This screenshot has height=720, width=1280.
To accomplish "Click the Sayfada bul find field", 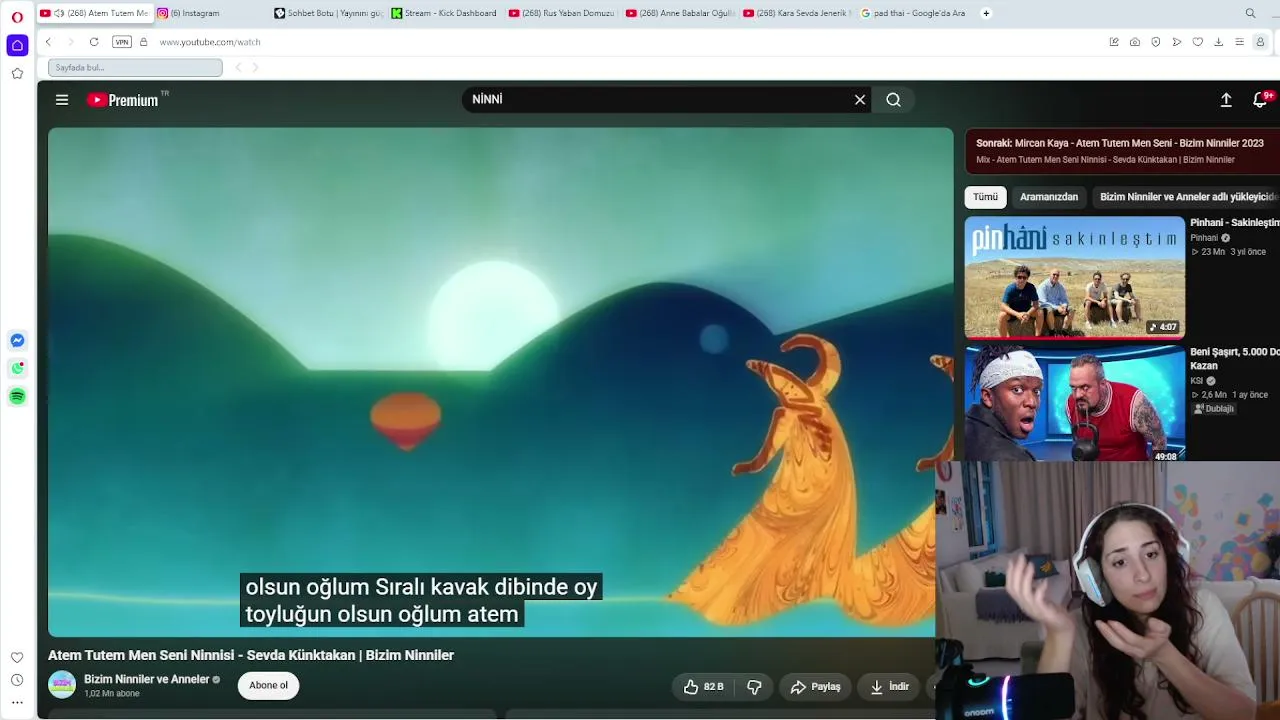I will (x=135, y=67).
